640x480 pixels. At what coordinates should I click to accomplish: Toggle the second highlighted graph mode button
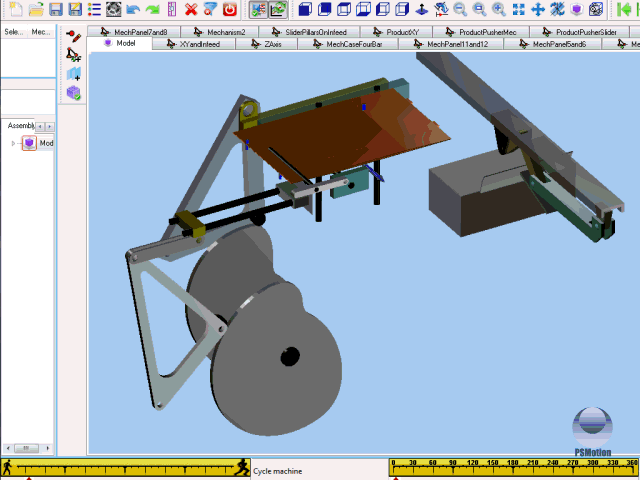point(277,9)
